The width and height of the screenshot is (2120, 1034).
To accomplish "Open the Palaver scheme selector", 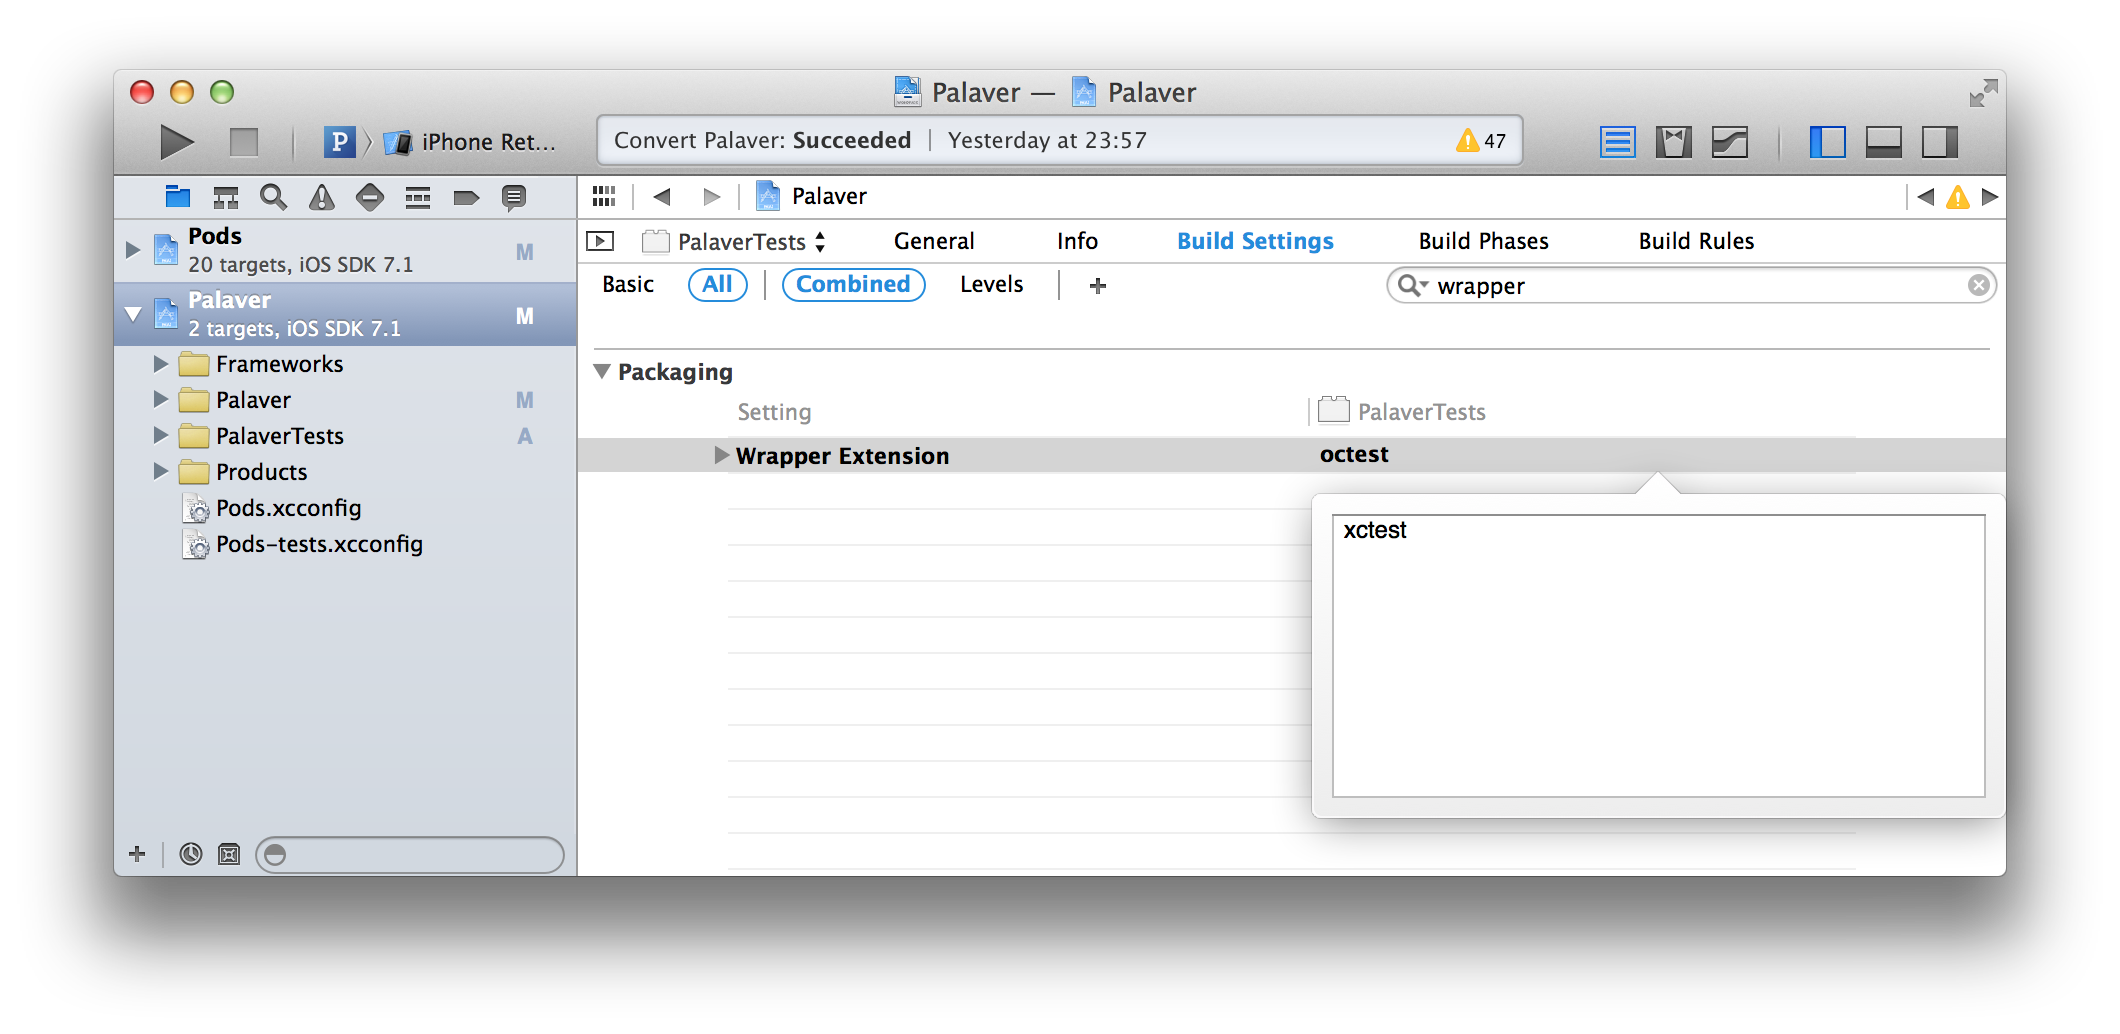I will pos(339,142).
